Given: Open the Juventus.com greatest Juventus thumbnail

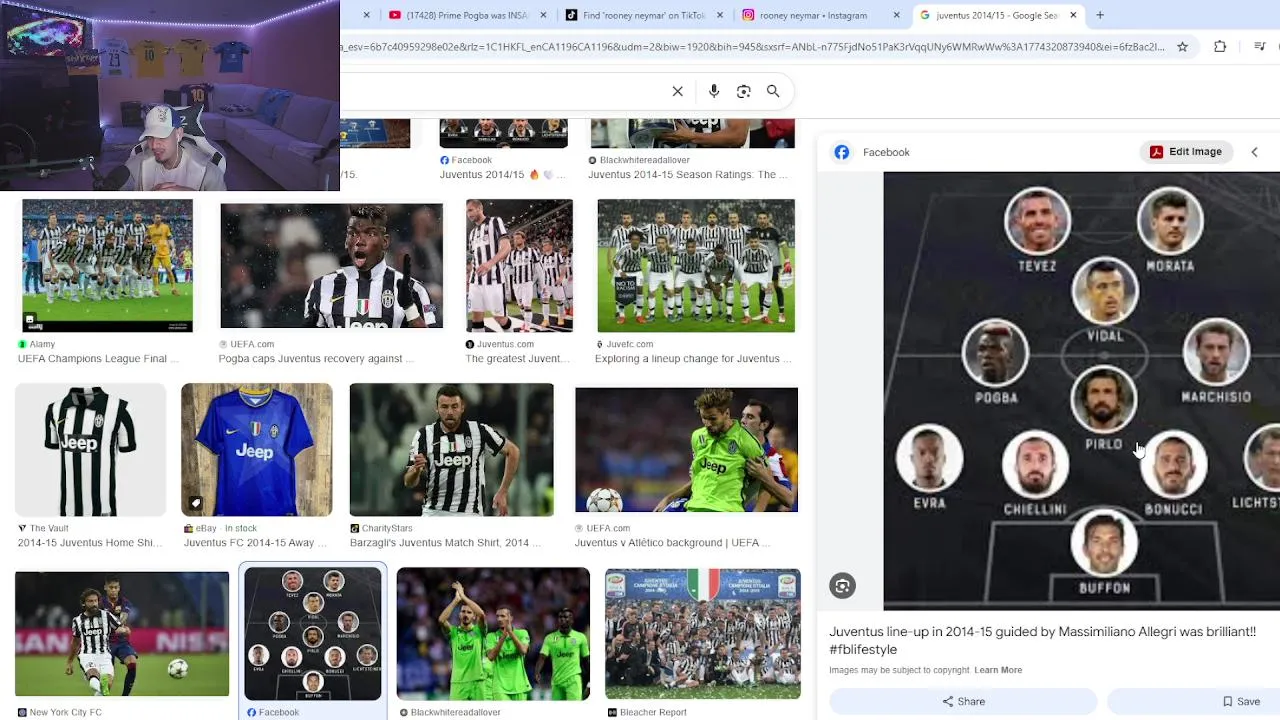Looking at the screenshot, I should coord(519,265).
